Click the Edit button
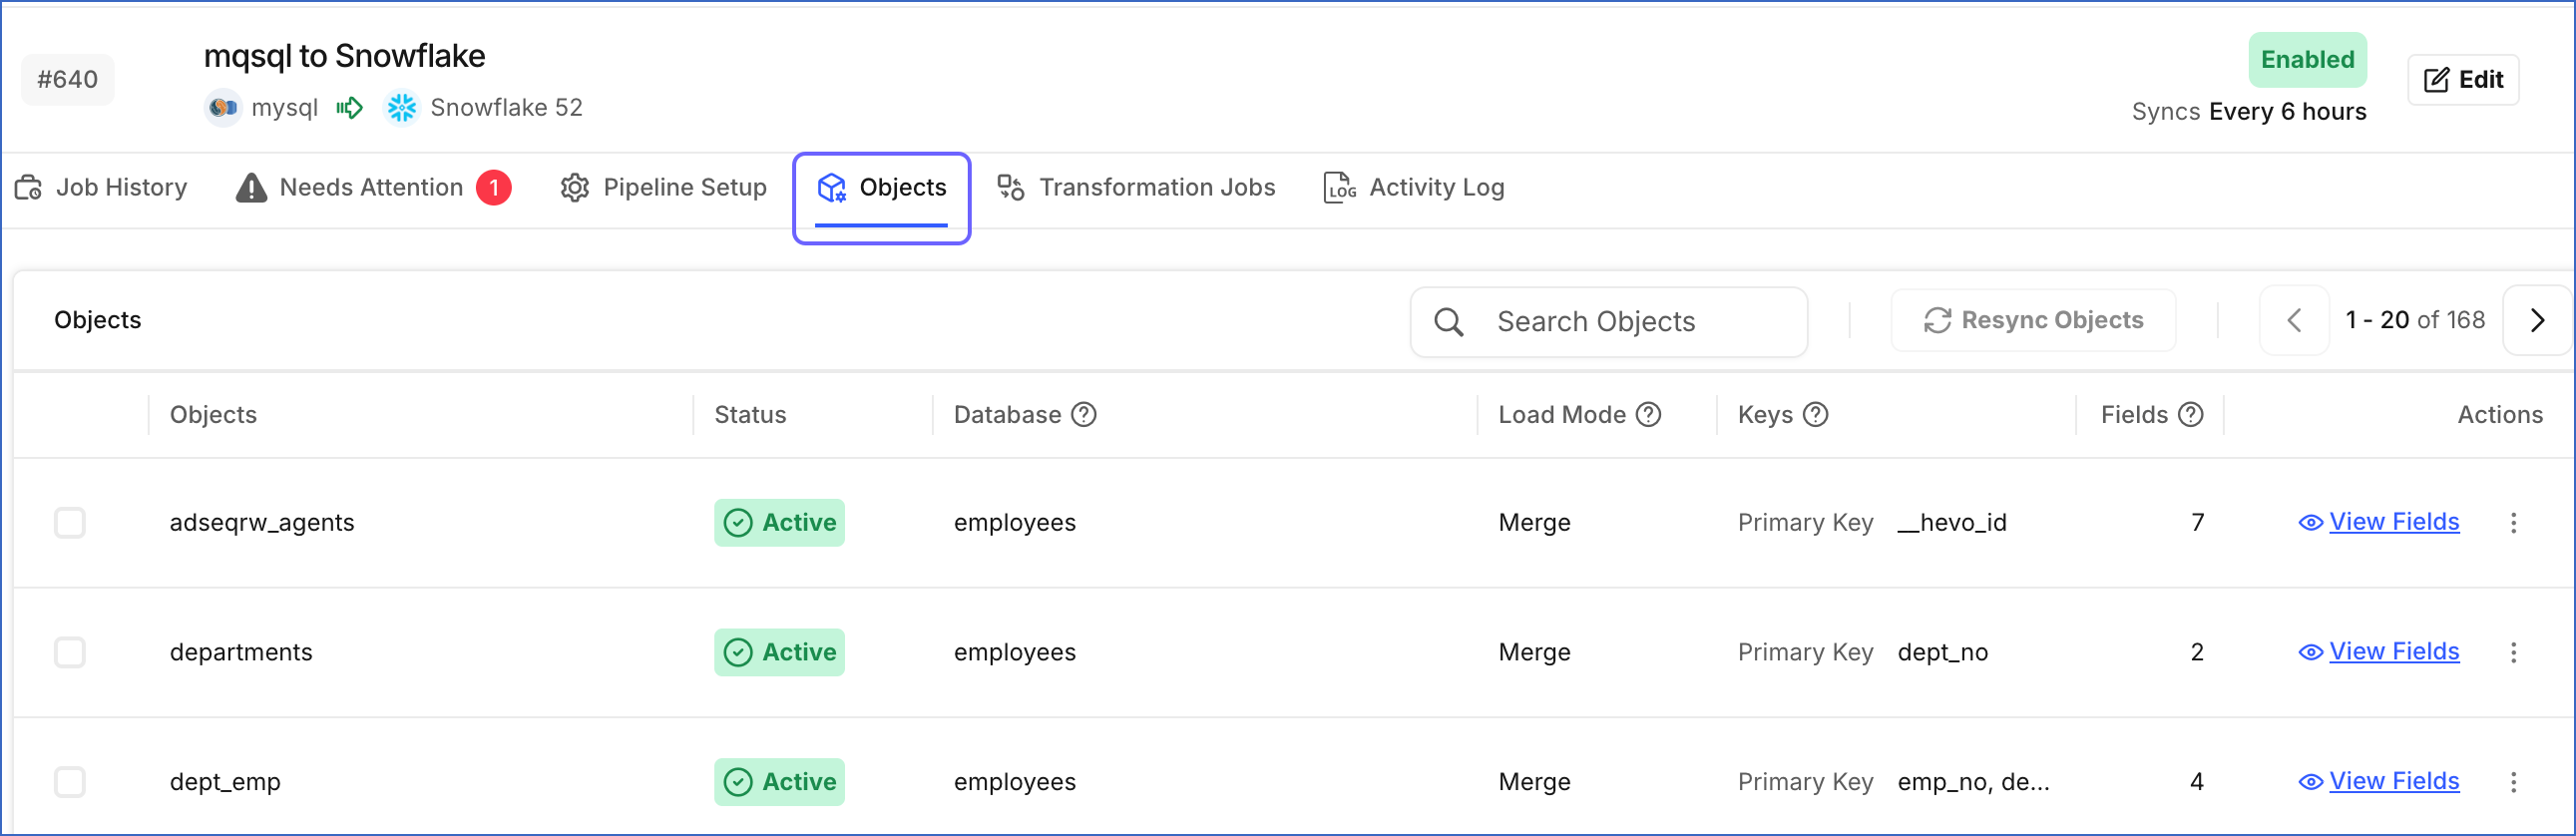The height and width of the screenshot is (836, 2576). 2463,80
